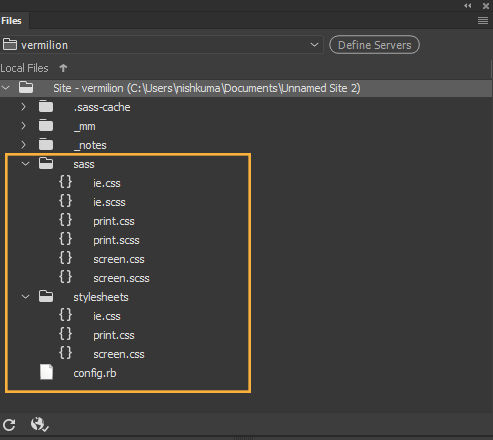This screenshot has height=440, width=493.
Task: Click braces icon of print.css under stylesheets
Action: click(65, 334)
